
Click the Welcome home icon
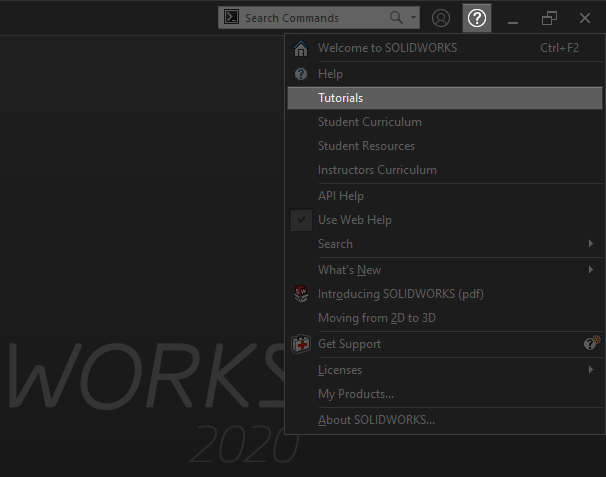tap(301, 48)
